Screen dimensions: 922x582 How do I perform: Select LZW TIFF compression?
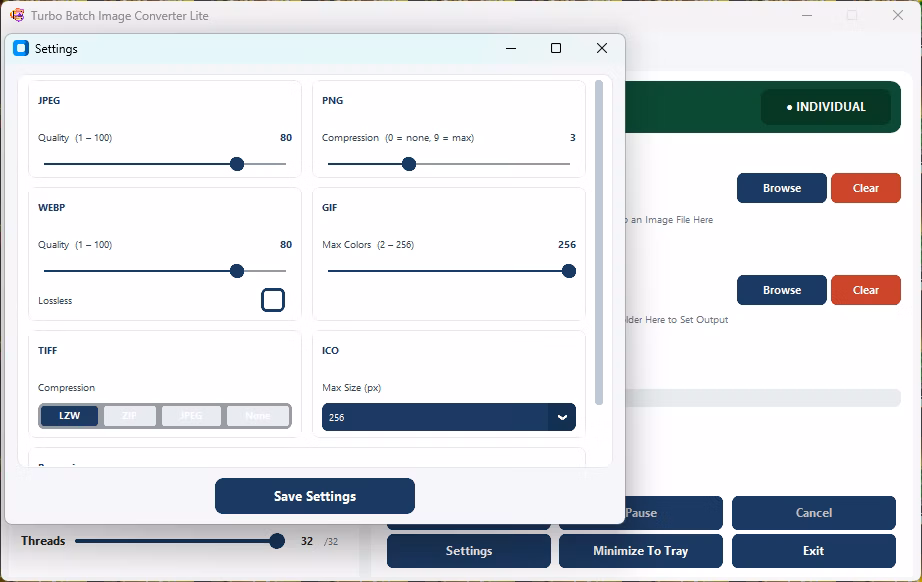tap(69, 416)
